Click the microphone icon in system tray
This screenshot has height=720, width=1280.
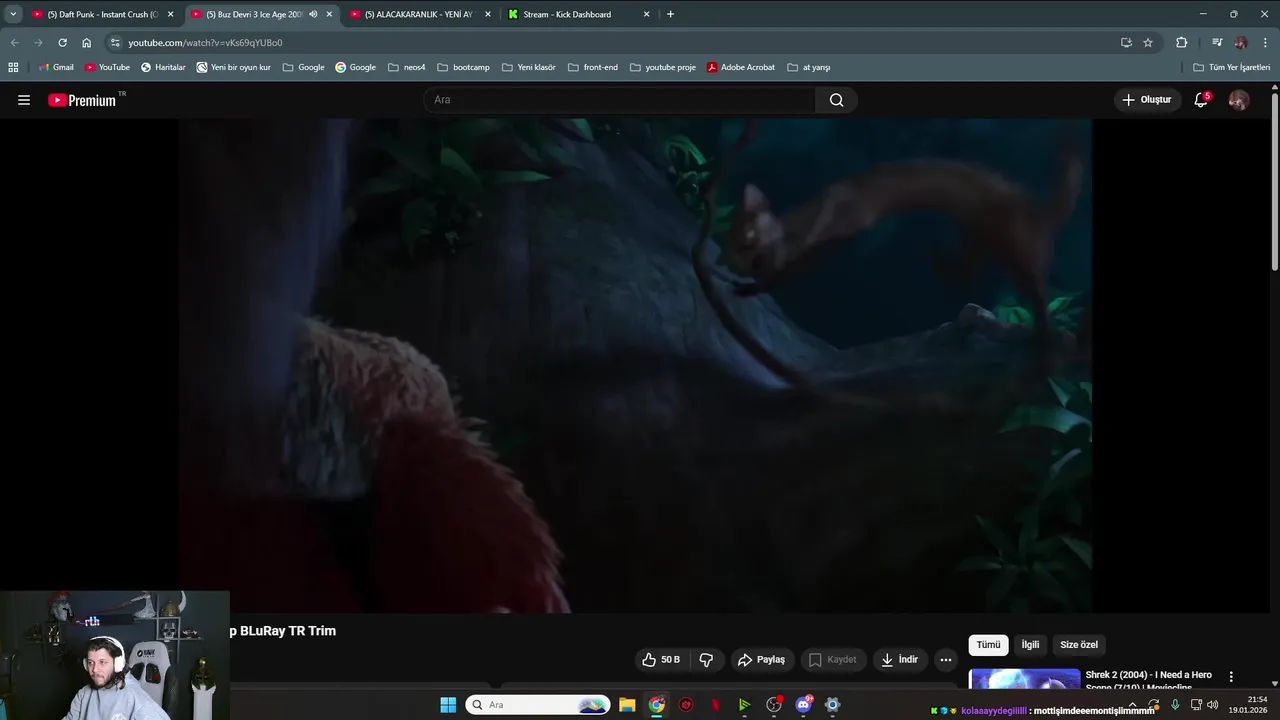1175,705
